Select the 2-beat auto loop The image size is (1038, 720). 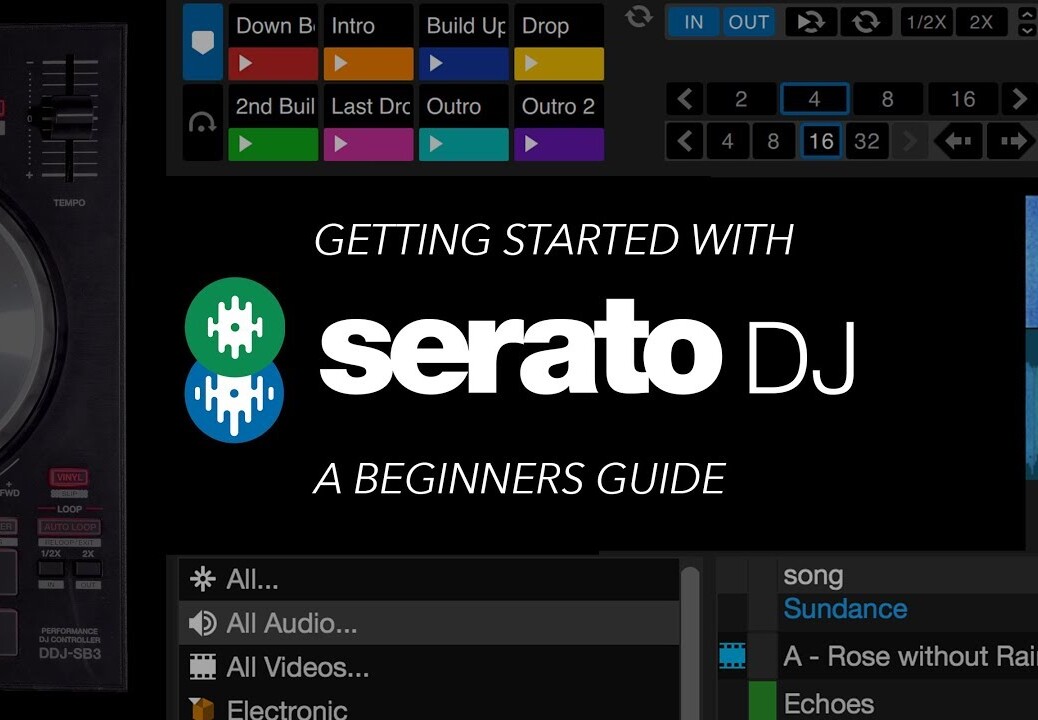click(741, 99)
